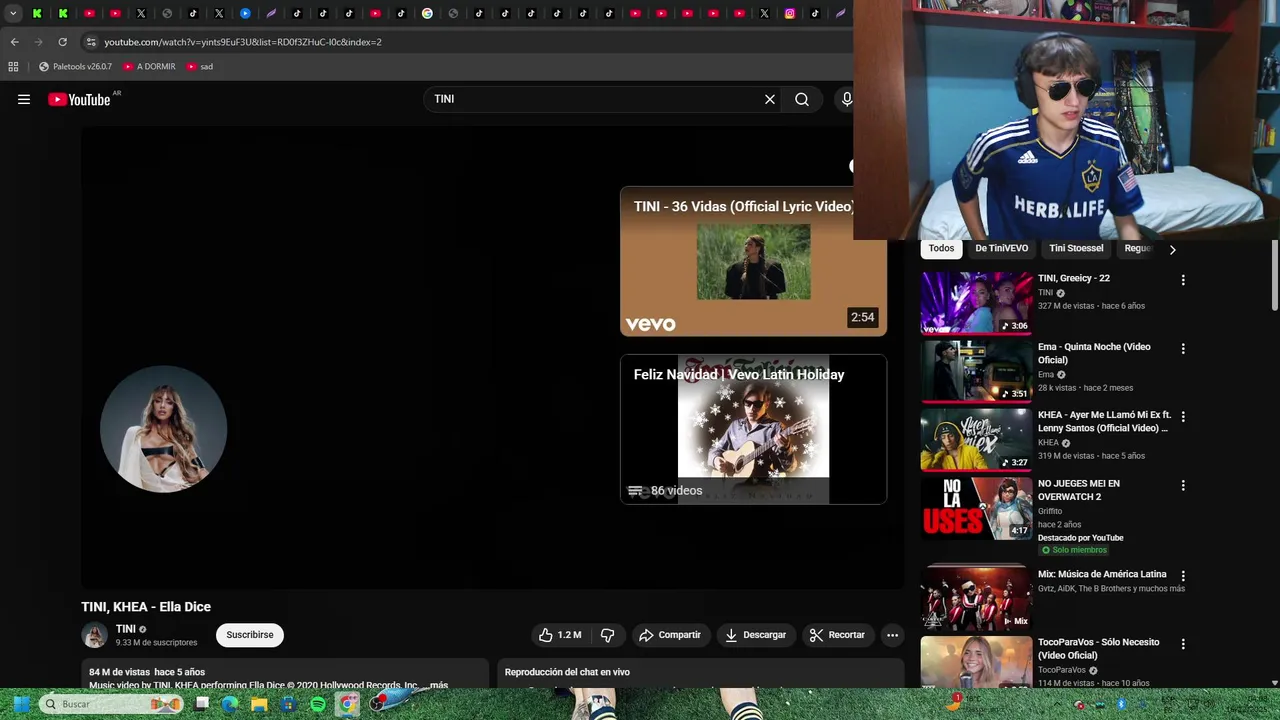The image size is (1280, 720).
Task: Click the end-screen TINI channel circle
Action: point(164,429)
